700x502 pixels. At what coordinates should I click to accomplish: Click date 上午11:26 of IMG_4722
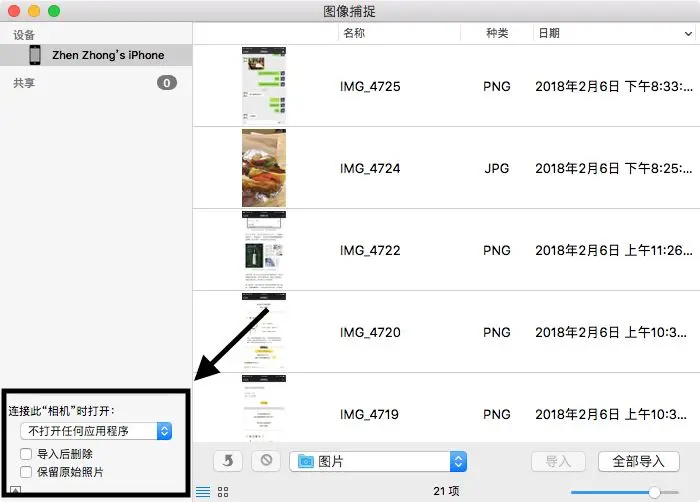coord(614,251)
